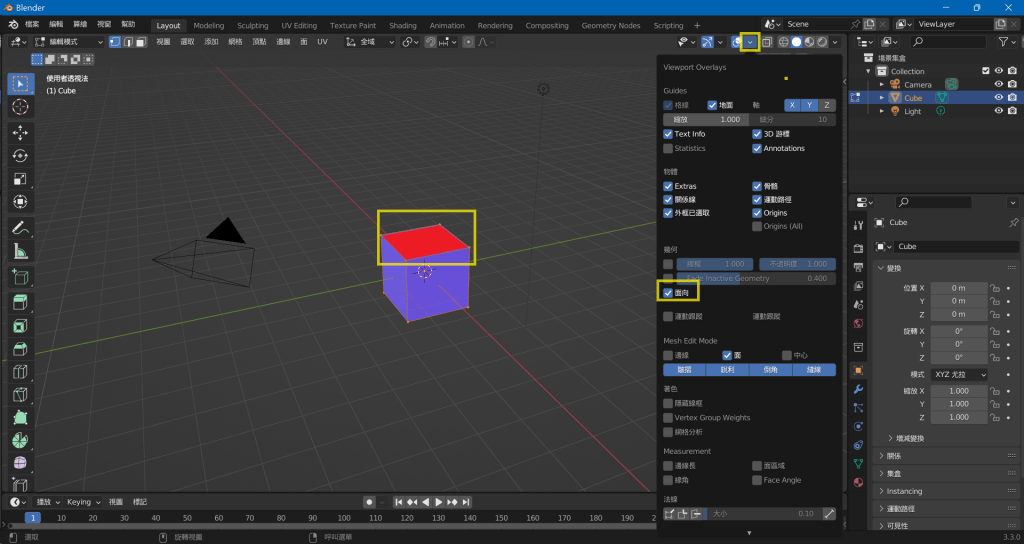Viewport: 1024px width, 544px height.
Task: Expand the Instancing panel
Action: [x=904, y=491]
